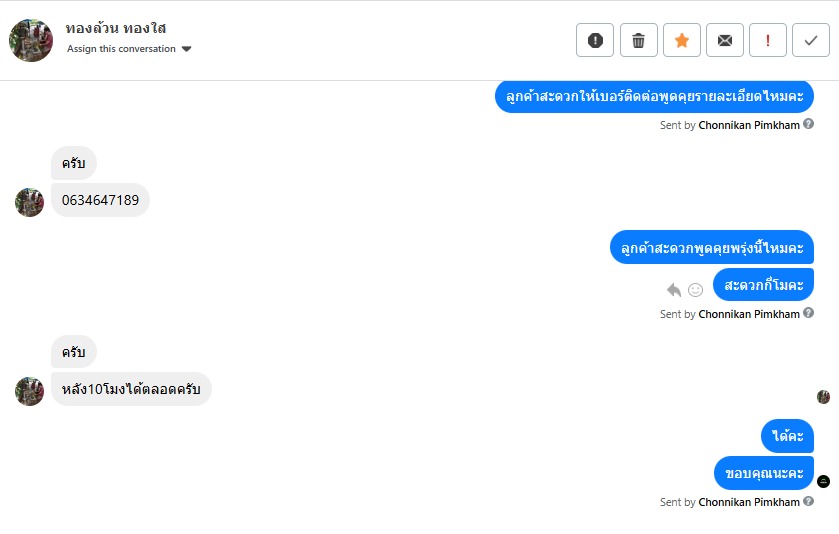The width and height of the screenshot is (839, 534).
Task: Click the small seen-receipt avatar on the right
Action: tap(823, 397)
